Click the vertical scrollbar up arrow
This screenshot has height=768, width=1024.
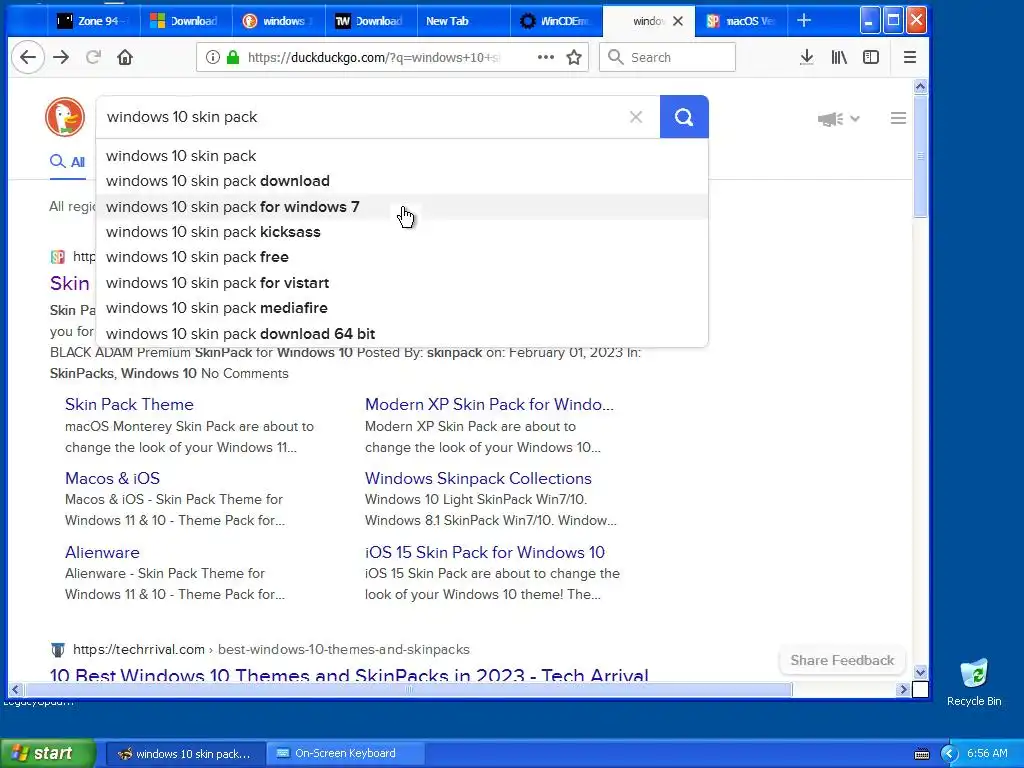(x=920, y=86)
